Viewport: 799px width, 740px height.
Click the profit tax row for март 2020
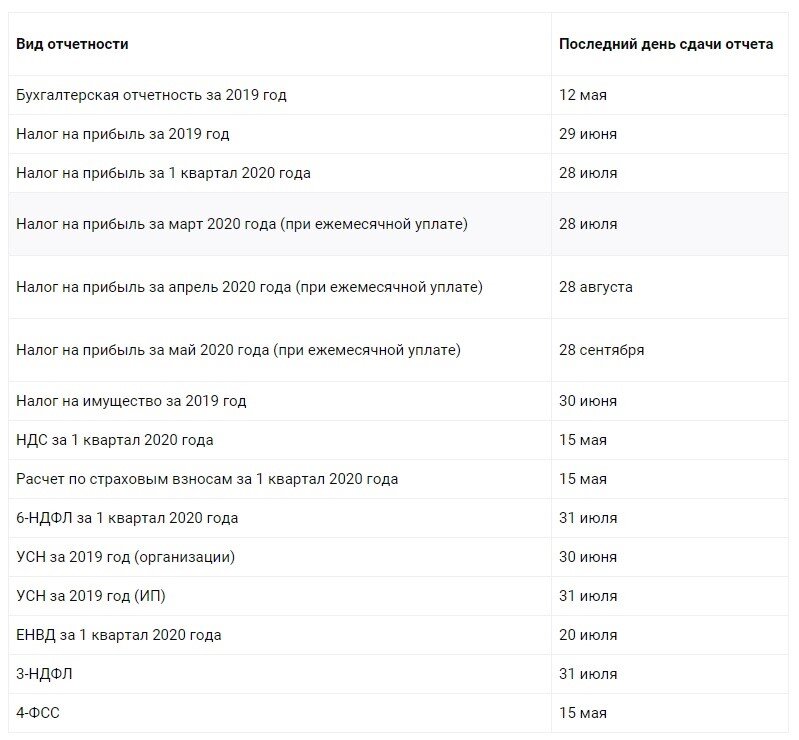[x=242, y=224]
